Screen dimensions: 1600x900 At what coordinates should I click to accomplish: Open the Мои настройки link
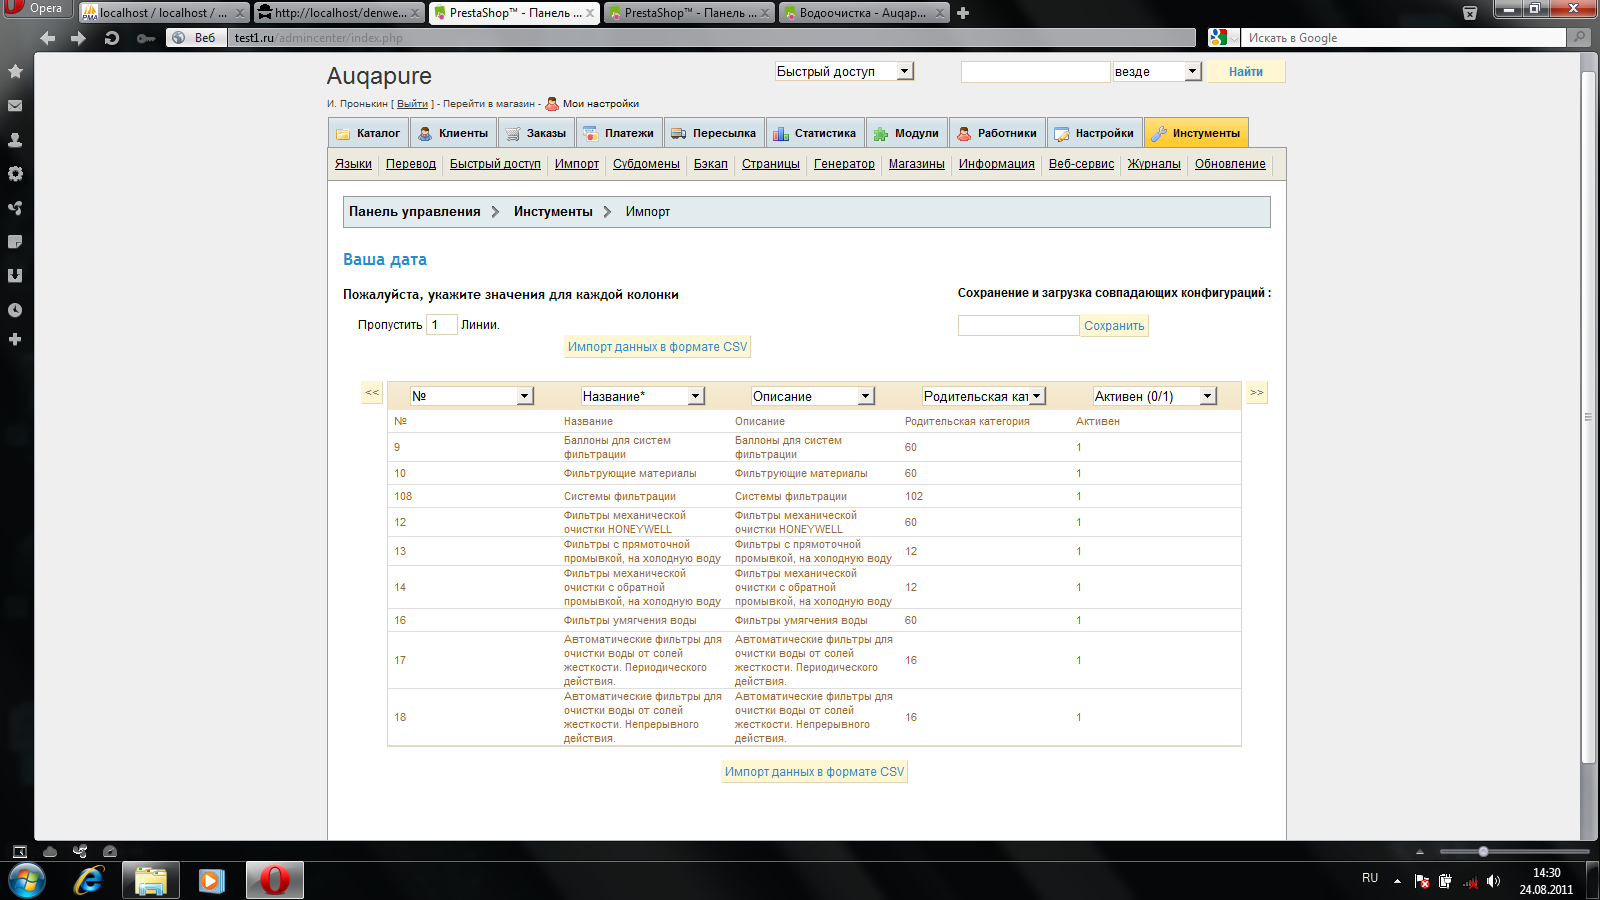pyautogui.click(x=600, y=104)
